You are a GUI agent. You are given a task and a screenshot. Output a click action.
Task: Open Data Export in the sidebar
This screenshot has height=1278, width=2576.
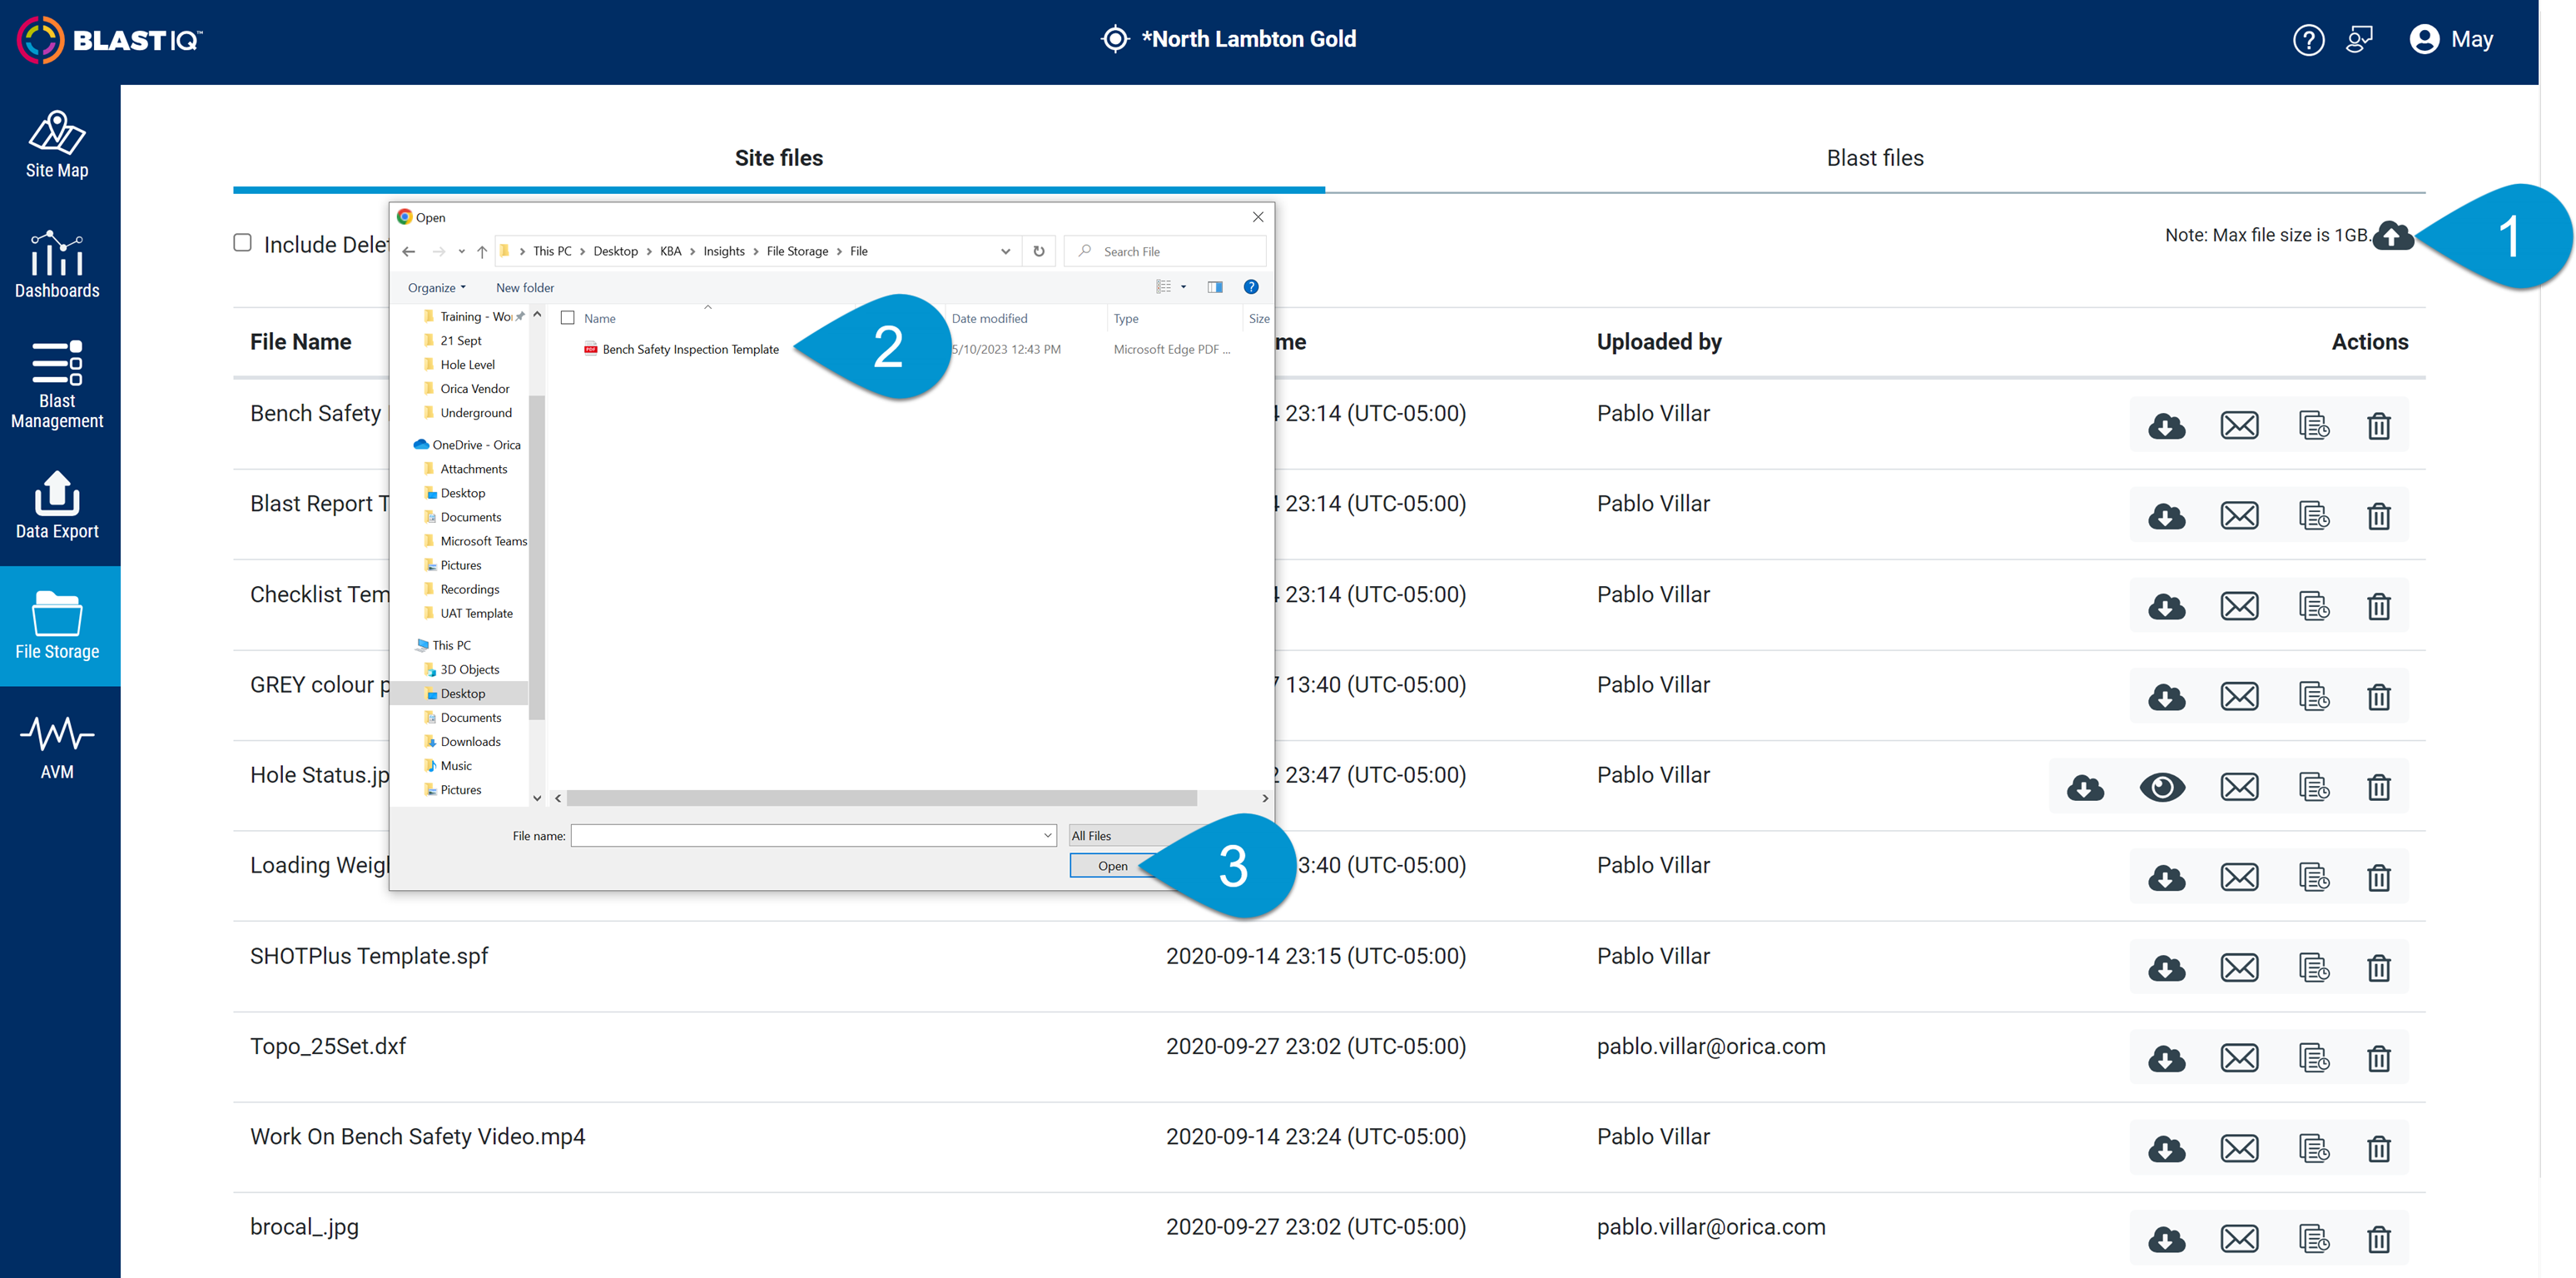click(x=57, y=505)
